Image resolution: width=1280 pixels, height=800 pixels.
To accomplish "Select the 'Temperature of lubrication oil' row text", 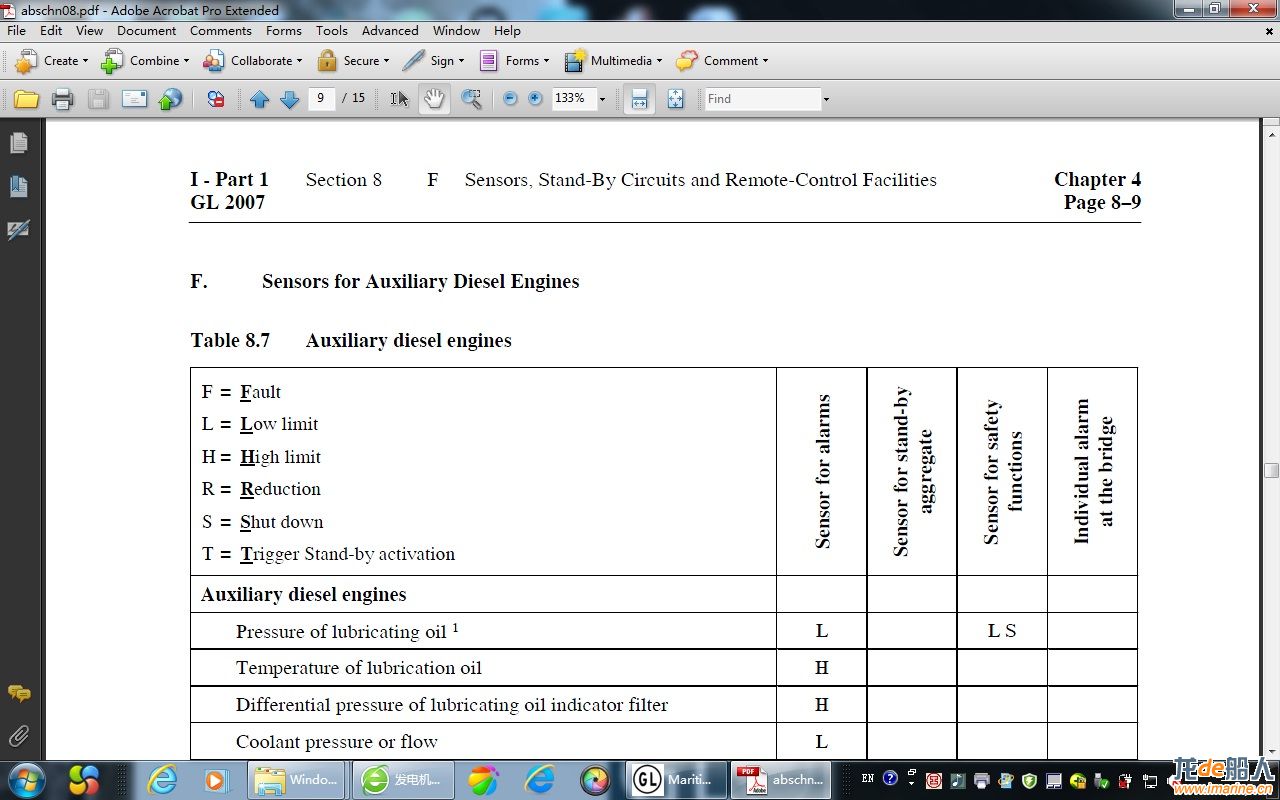I will [359, 668].
